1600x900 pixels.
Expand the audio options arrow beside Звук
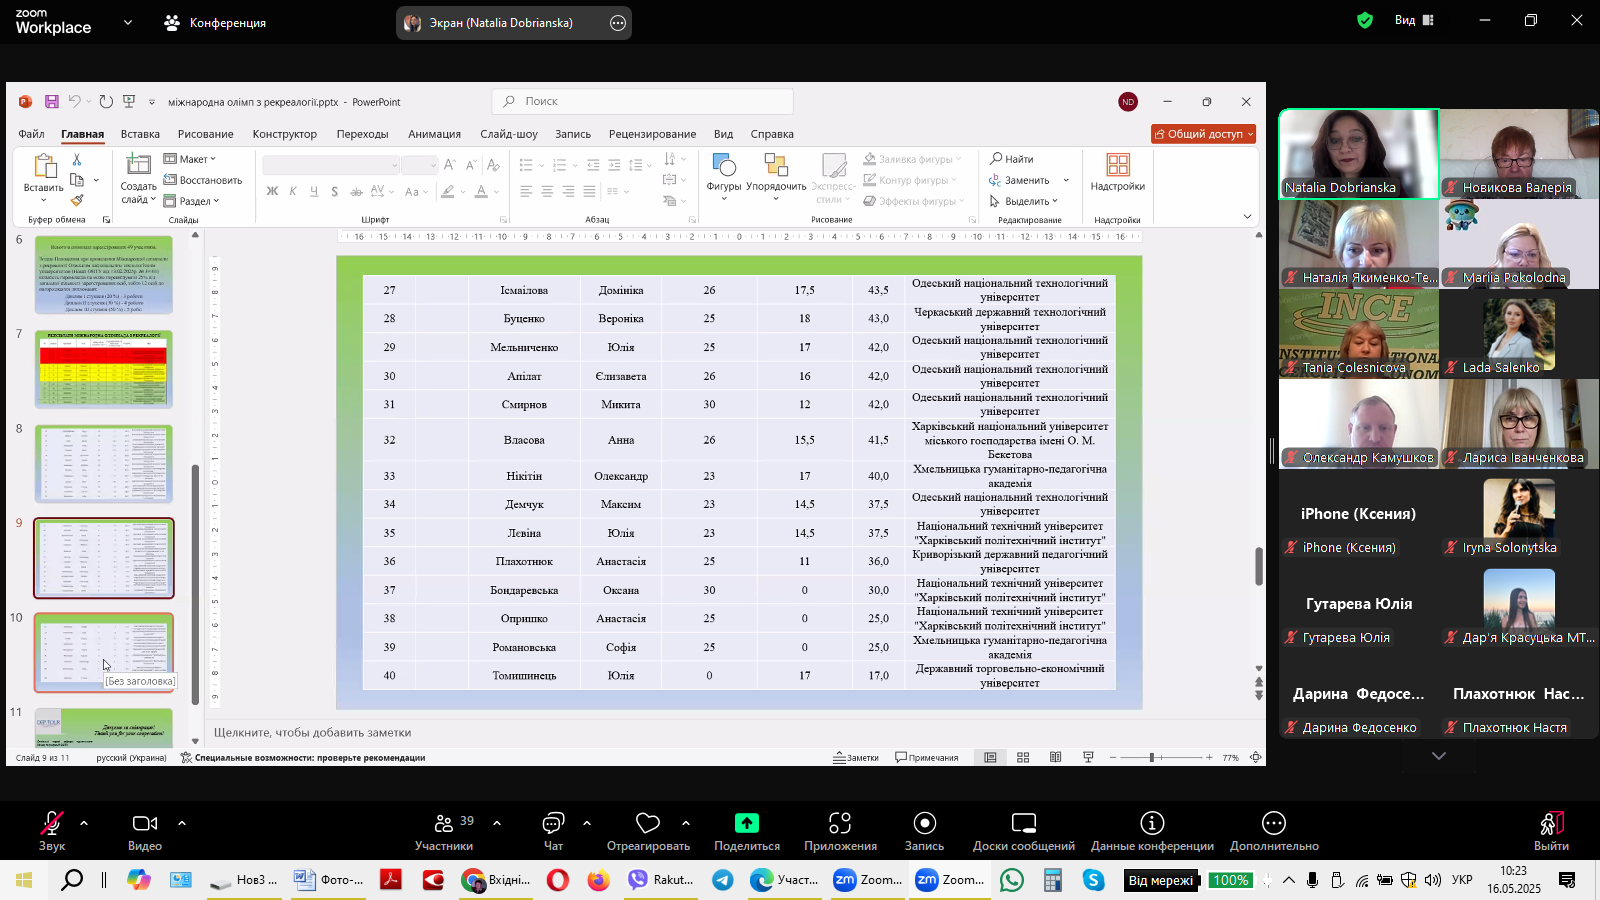(x=84, y=823)
